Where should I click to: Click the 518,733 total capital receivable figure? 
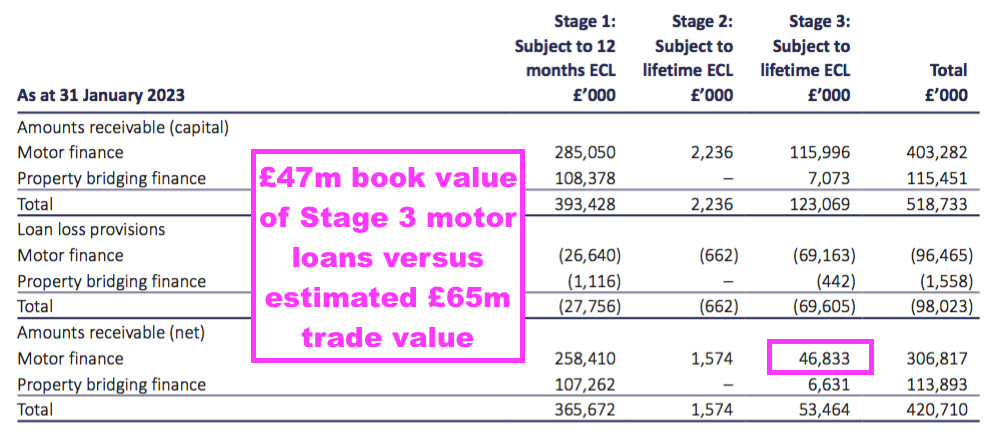[938, 204]
